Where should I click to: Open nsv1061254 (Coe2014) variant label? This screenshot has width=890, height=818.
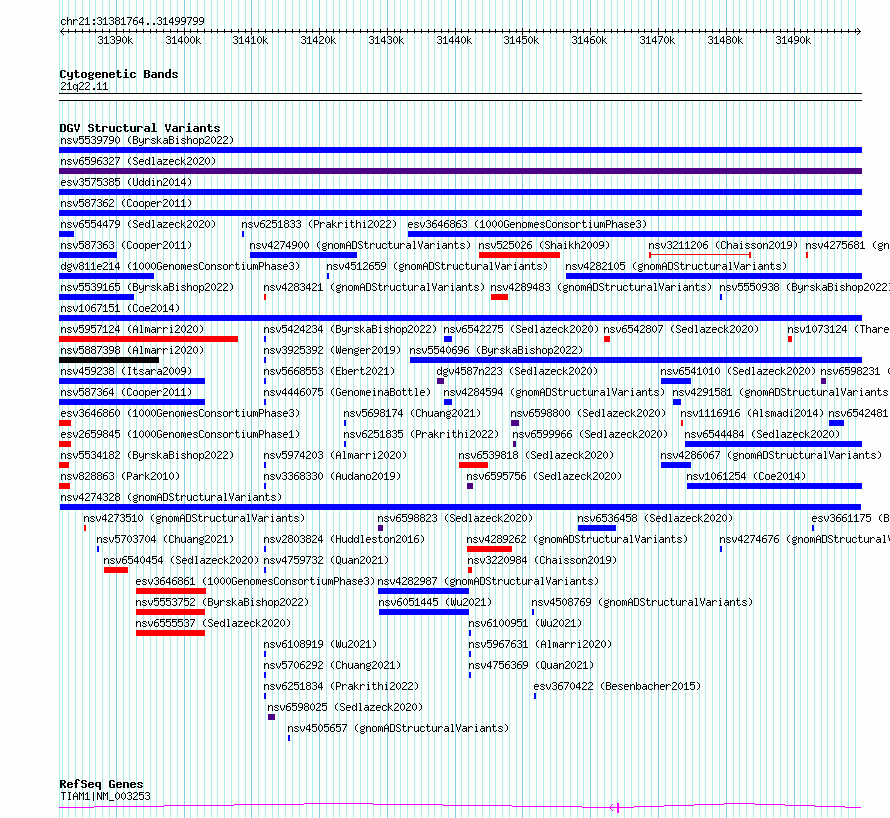coord(746,476)
